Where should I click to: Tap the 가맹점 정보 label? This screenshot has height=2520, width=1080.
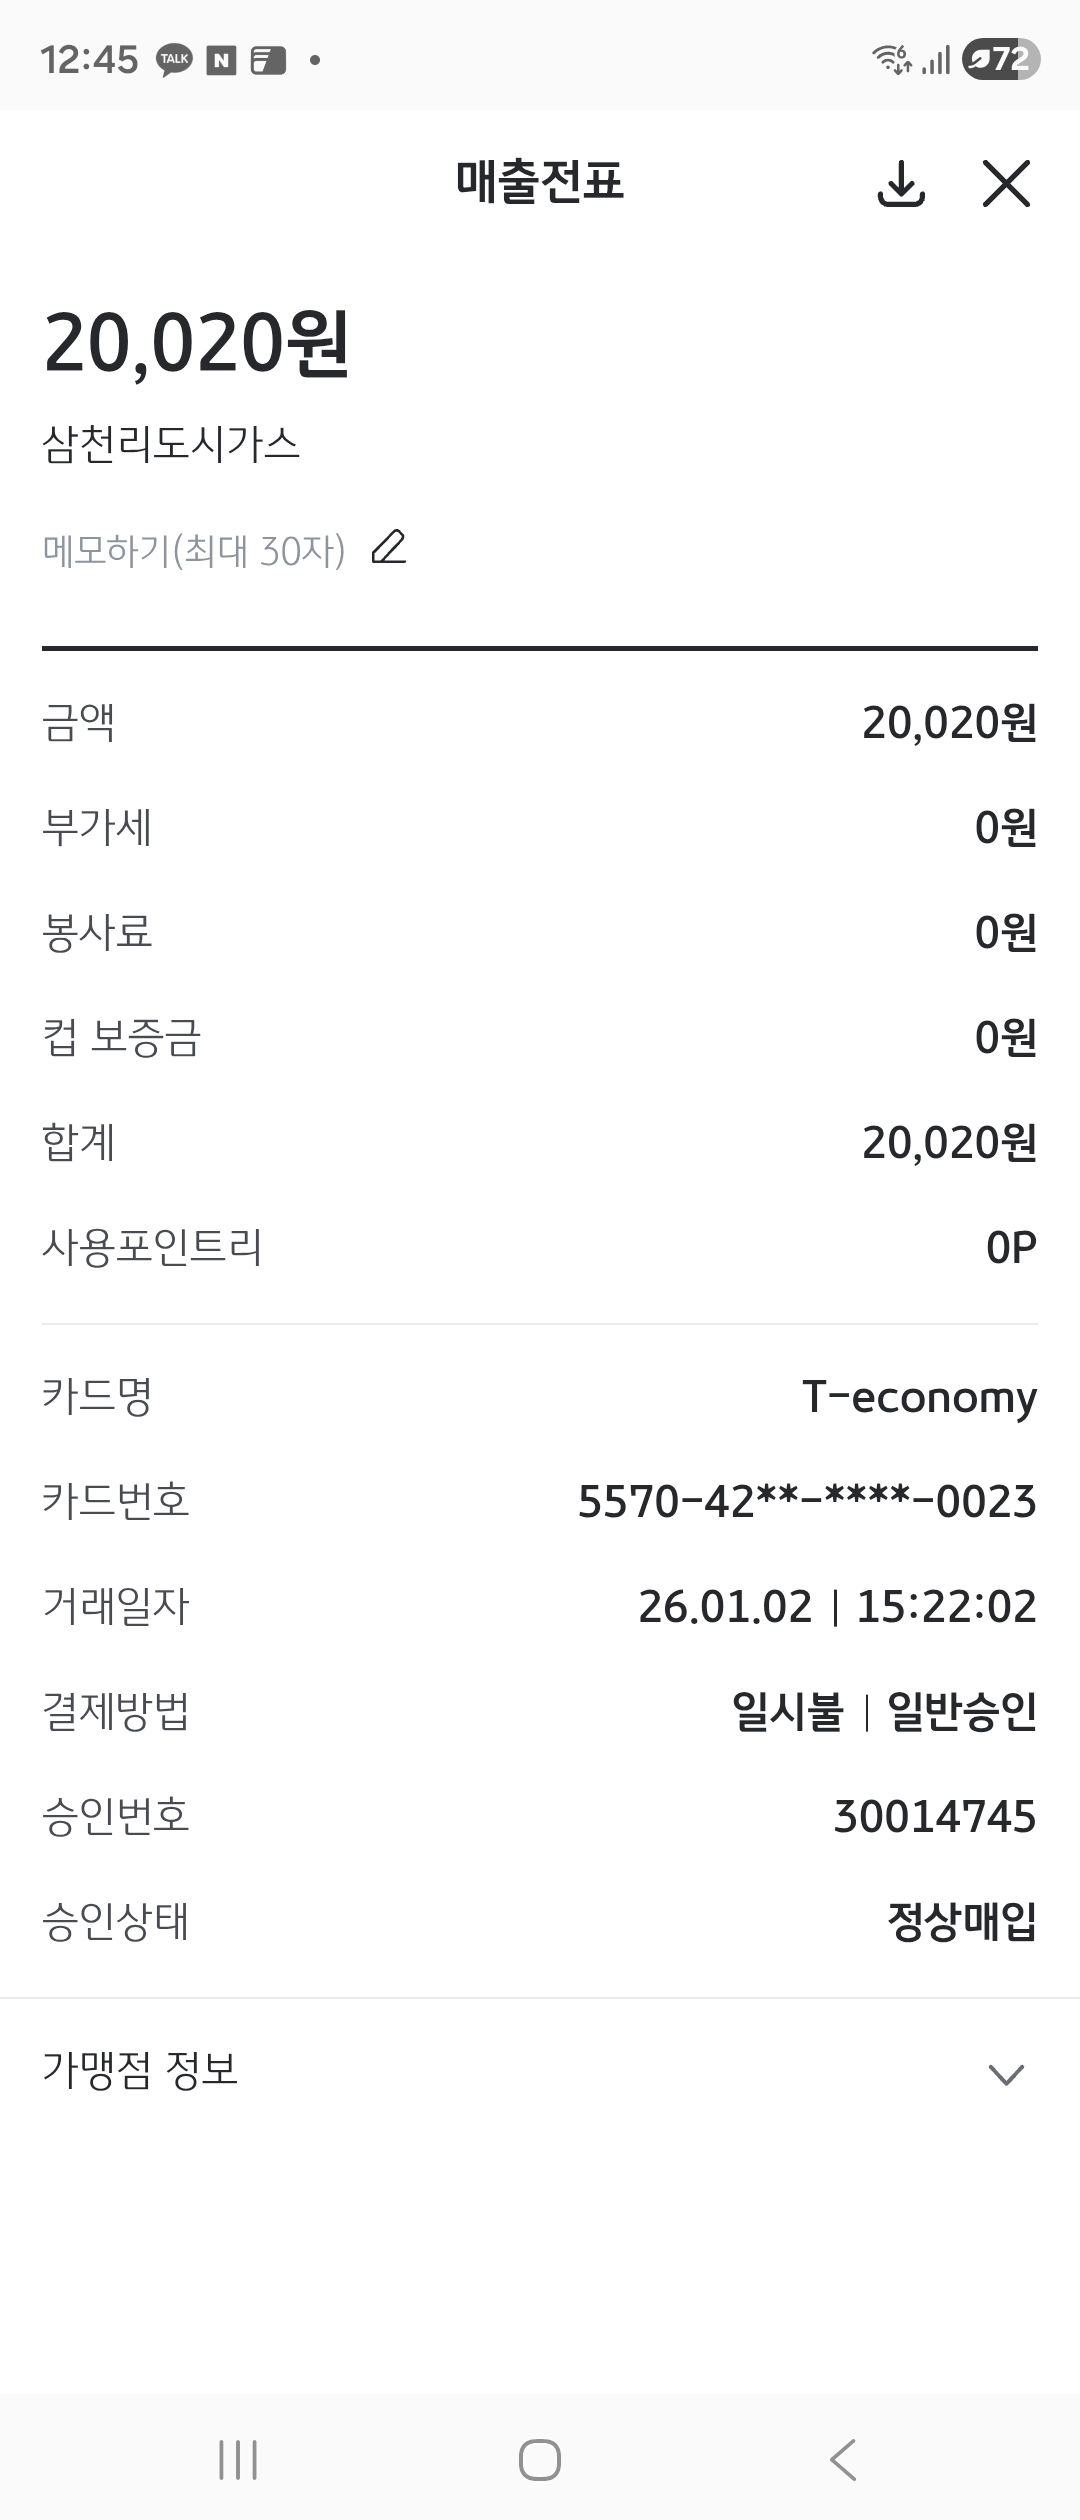pos(140,2070)
